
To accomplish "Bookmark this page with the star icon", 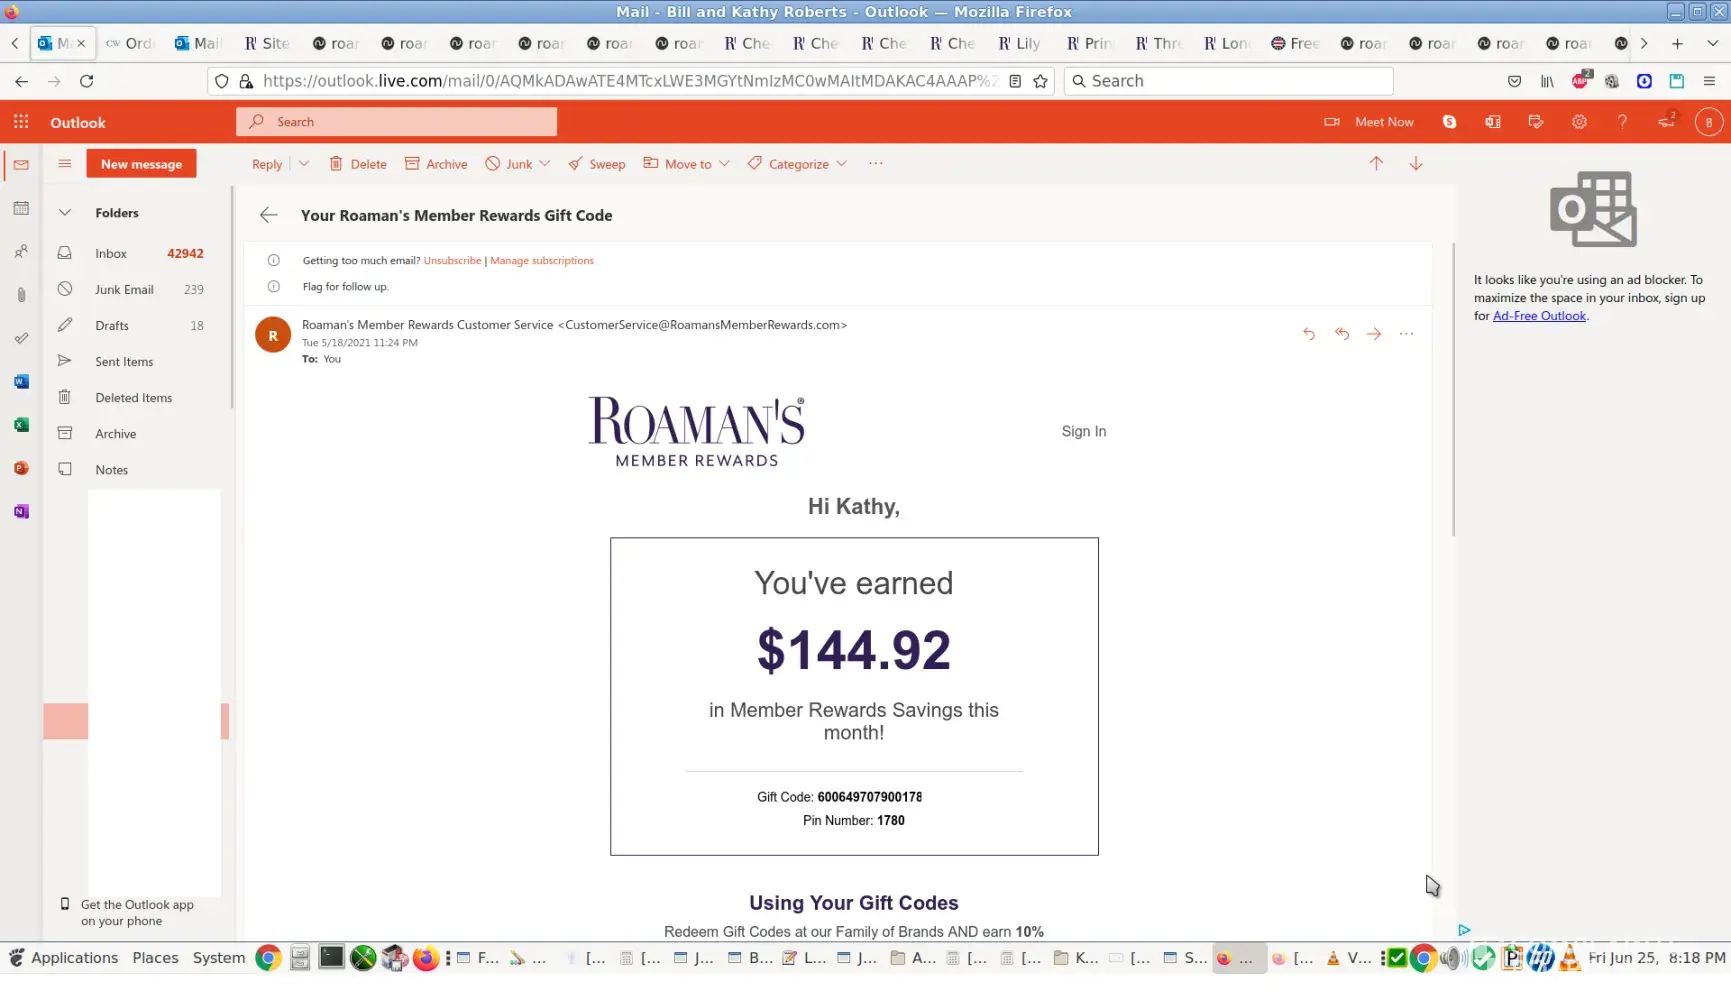I will (1040, 81).
